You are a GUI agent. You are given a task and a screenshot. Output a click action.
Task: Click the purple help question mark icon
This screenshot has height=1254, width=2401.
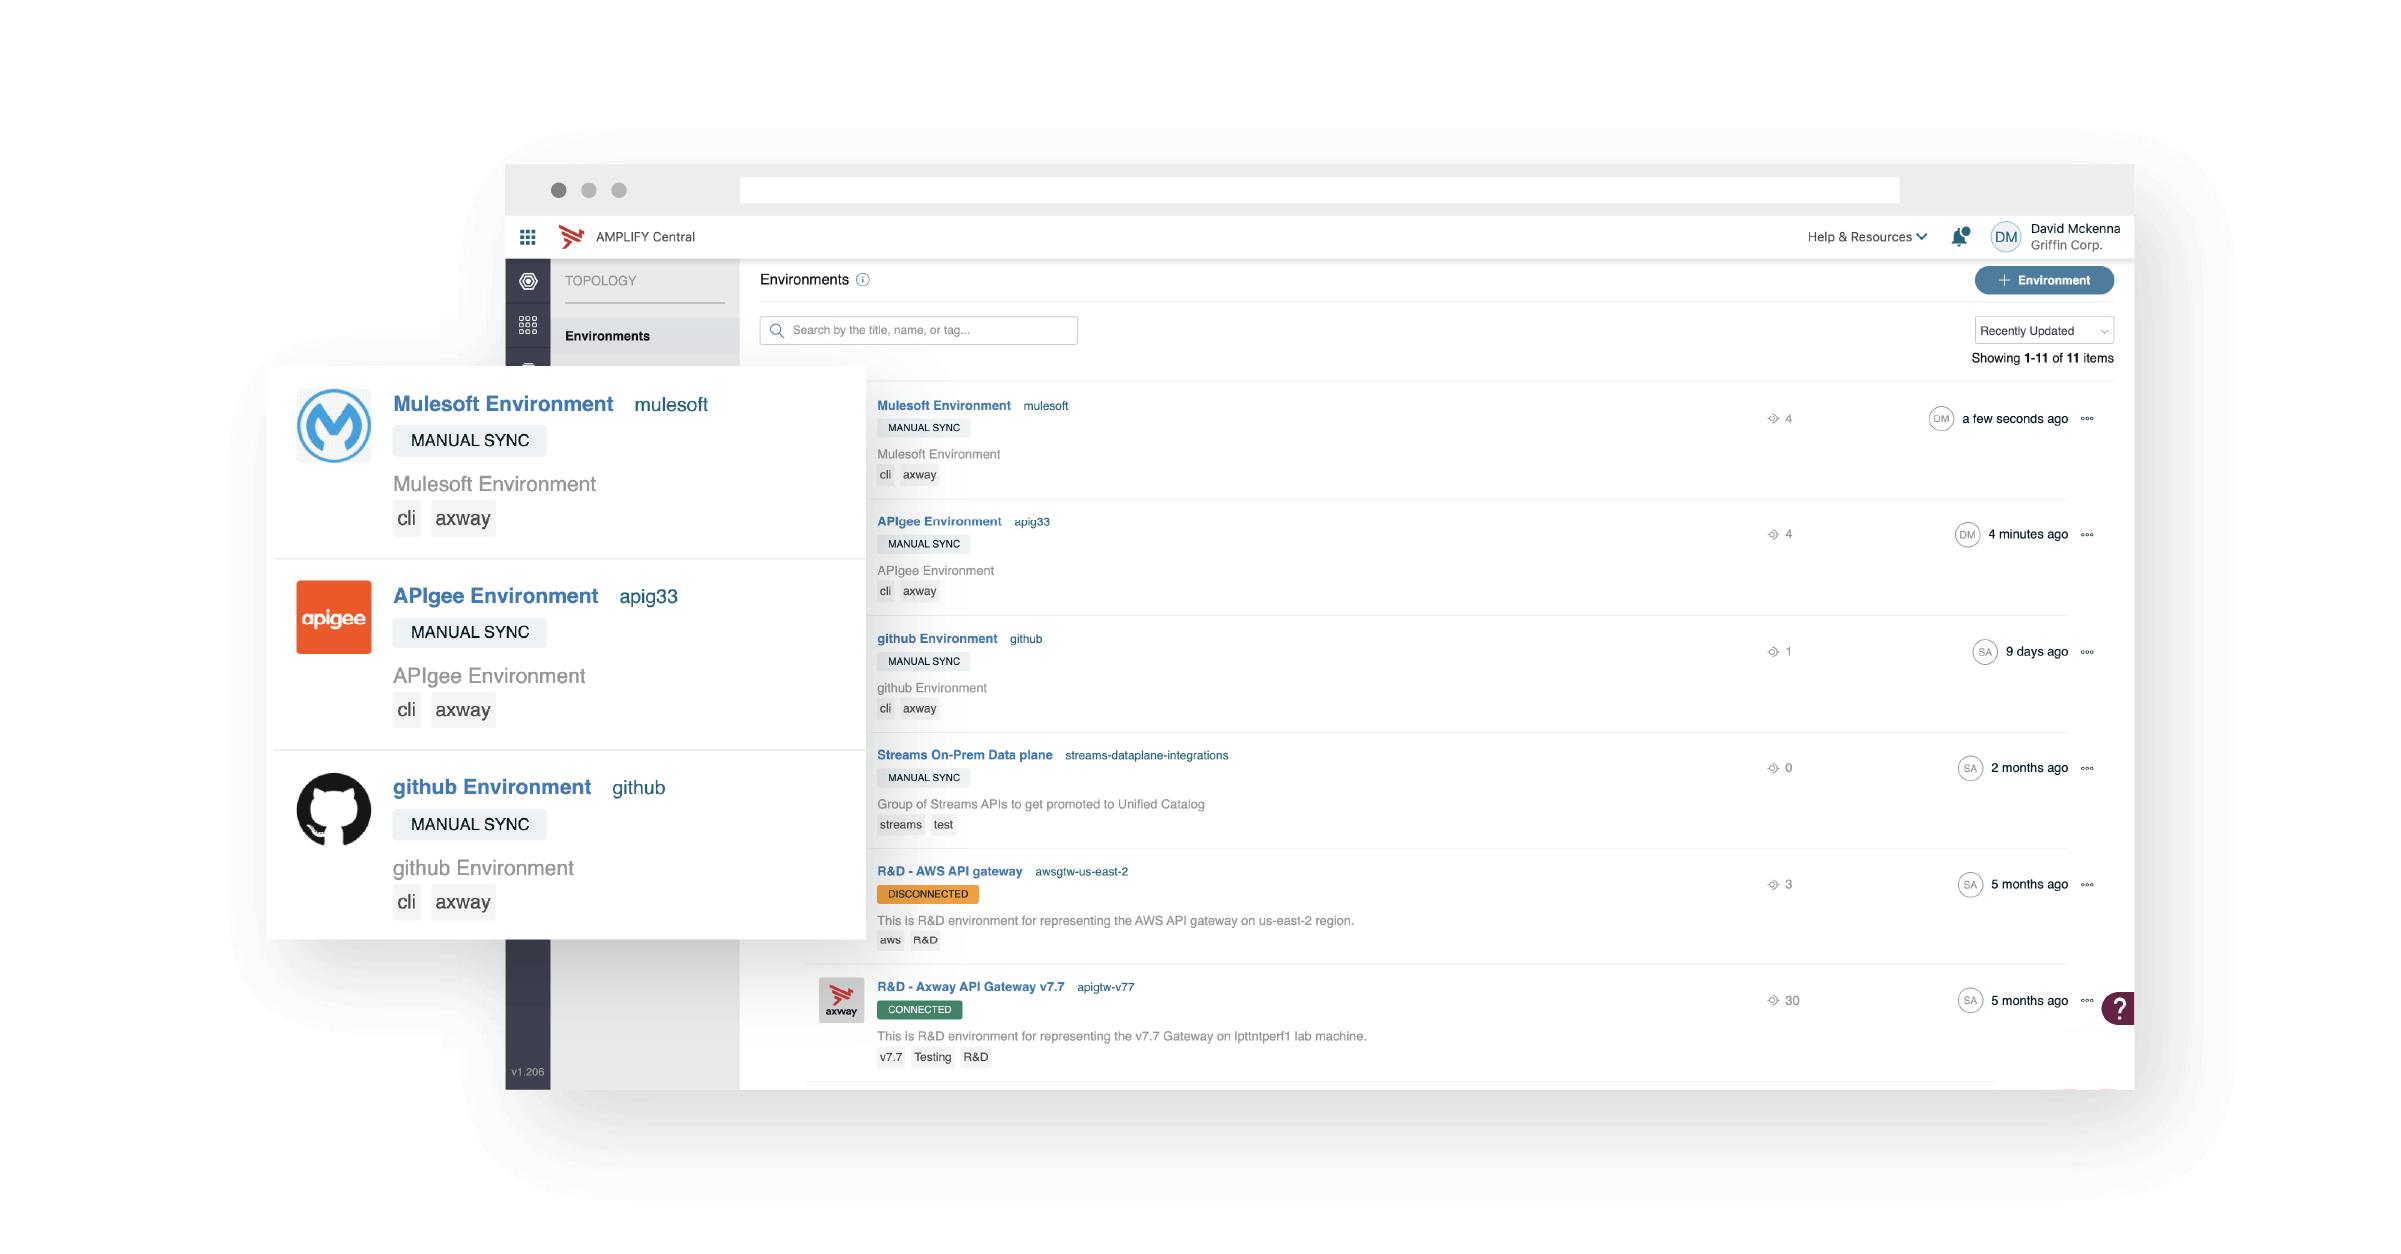[x=2118, y=1008]
